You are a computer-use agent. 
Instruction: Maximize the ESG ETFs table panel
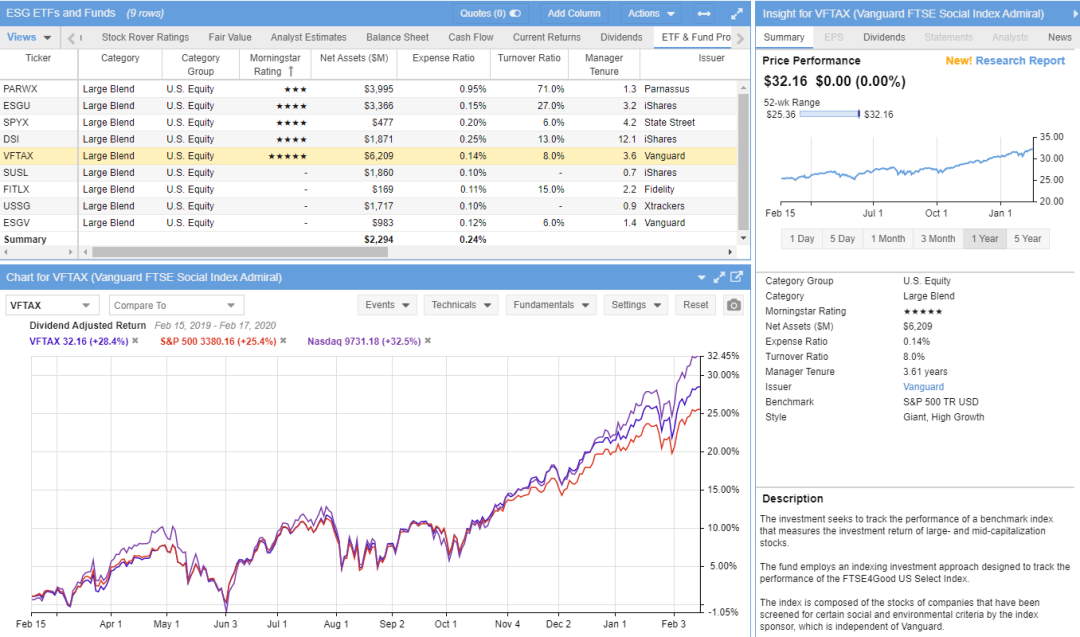[736, 13]
